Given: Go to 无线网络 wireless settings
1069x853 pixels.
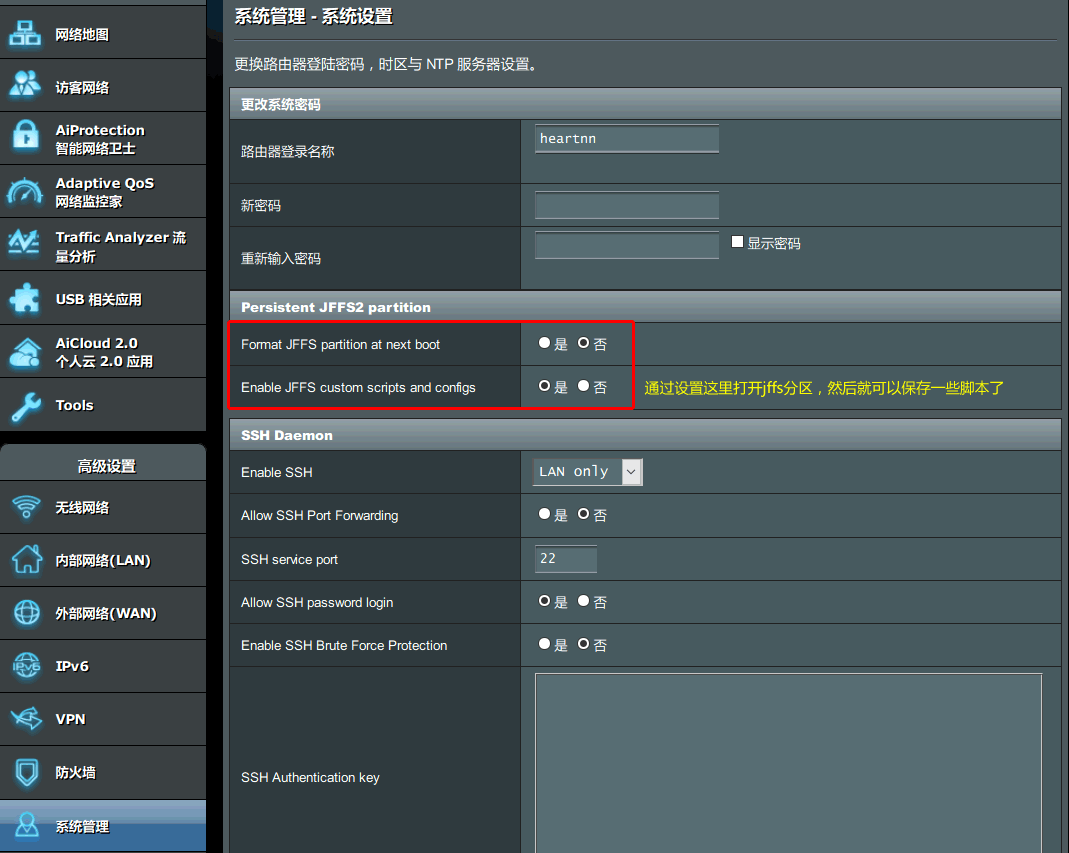Looking at the screenshot, I should [82, 507].
